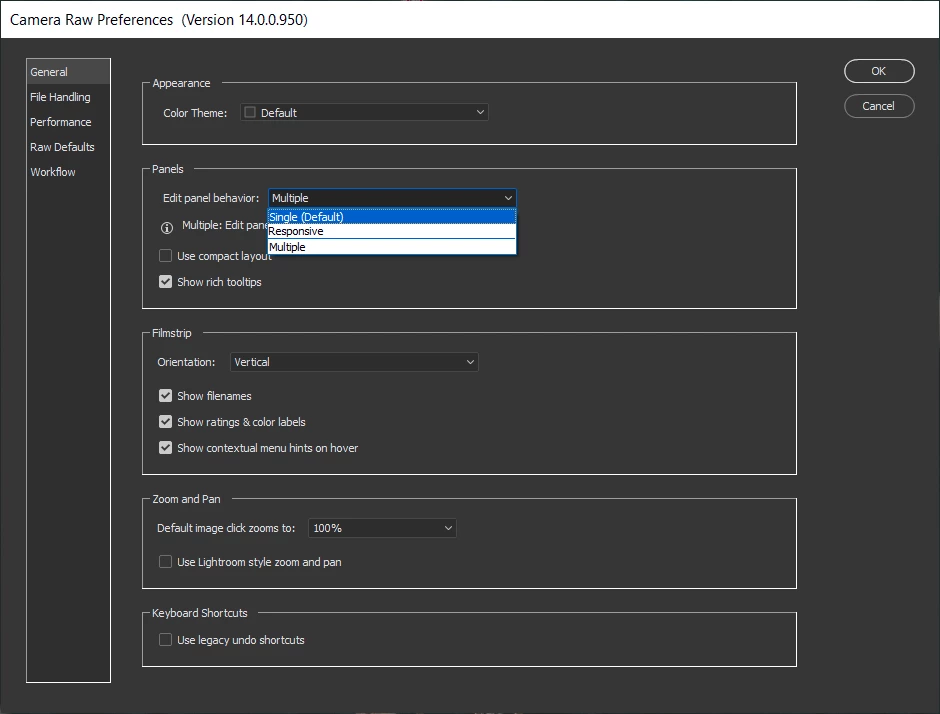Enable Use compact layout checkbox
Viewport: 940px width, 714px height.
165,256
